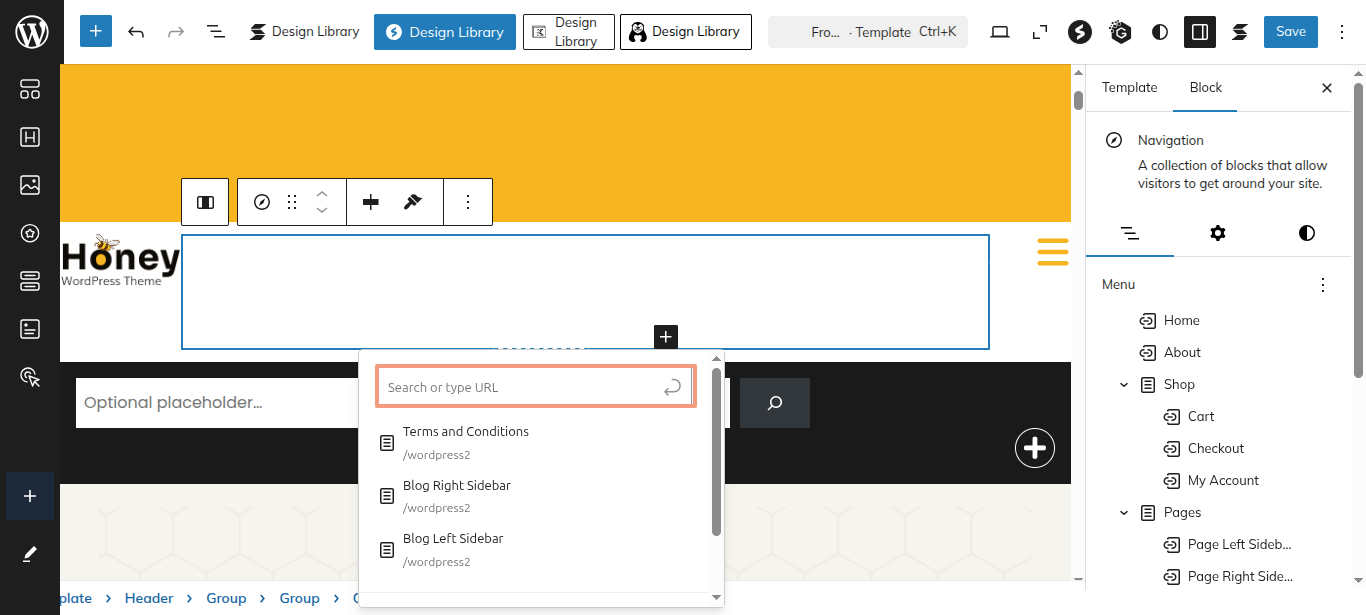Toggle the Settings sidebar panel icon
The image size is (1366, 615).
[1199, 32]
